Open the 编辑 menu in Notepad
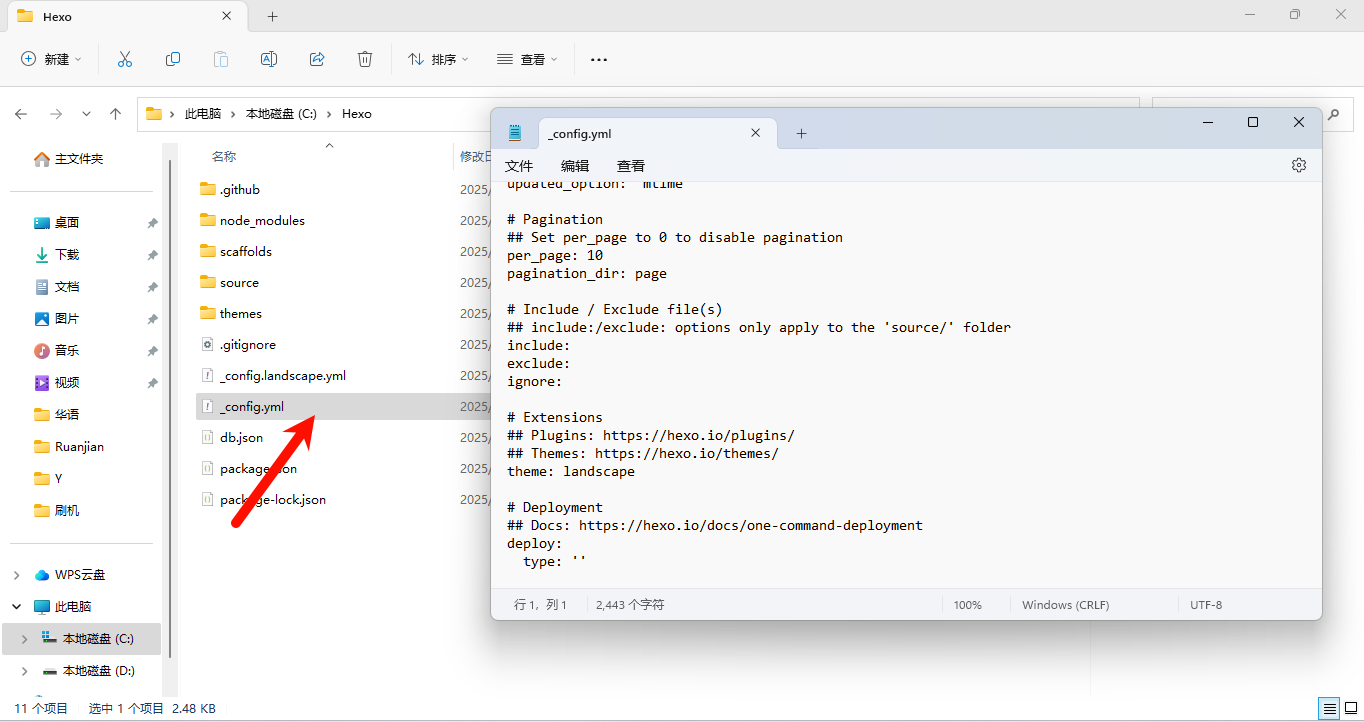Viewport: 1364px width, 722px height. coord(575,166)
